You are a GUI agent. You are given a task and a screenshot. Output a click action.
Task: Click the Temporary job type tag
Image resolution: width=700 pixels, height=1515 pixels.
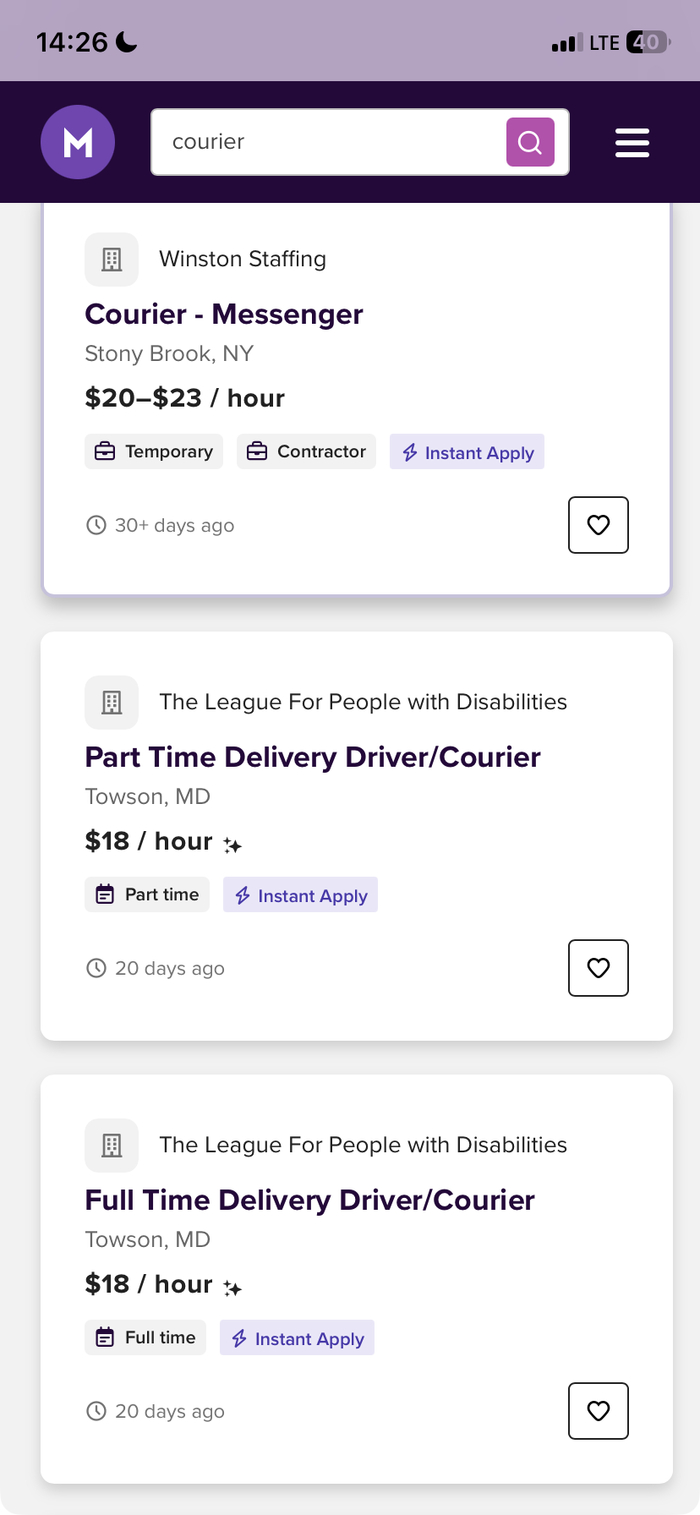(x=154, y=451)
